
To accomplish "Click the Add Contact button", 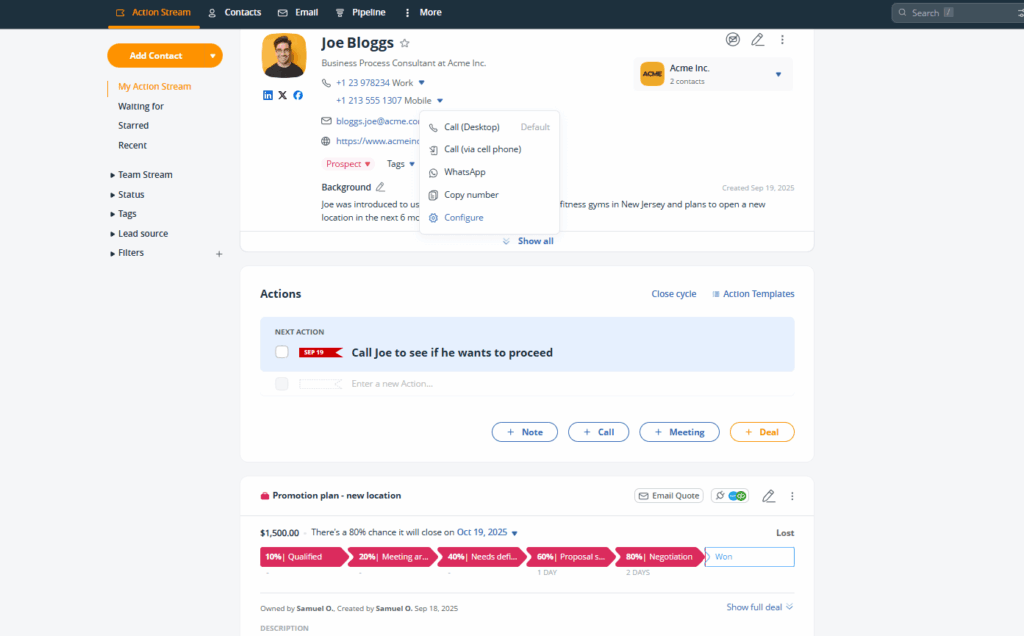I will click(156, 56).
